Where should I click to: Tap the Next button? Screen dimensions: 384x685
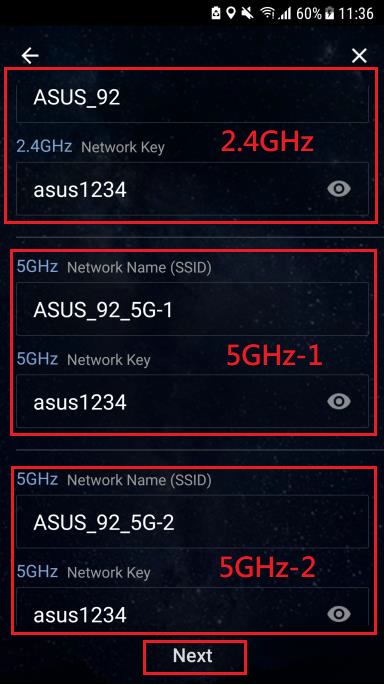pyautogui.click(x=193, y=656)
